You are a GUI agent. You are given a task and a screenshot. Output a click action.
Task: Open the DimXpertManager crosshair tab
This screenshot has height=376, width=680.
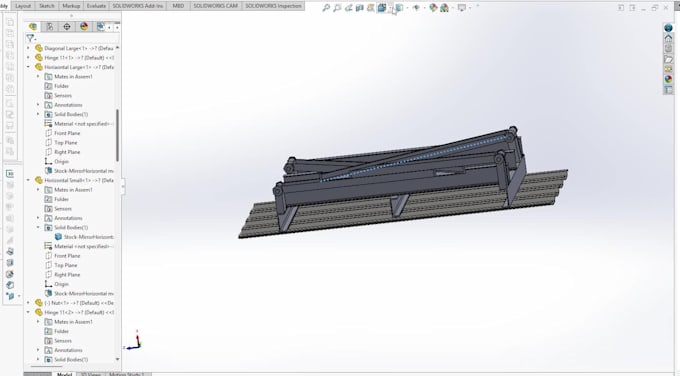point(67,27)
